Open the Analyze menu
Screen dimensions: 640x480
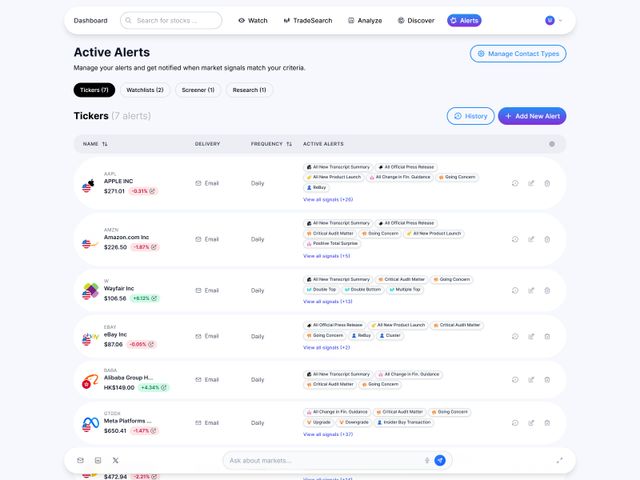(x=365, y=20)
